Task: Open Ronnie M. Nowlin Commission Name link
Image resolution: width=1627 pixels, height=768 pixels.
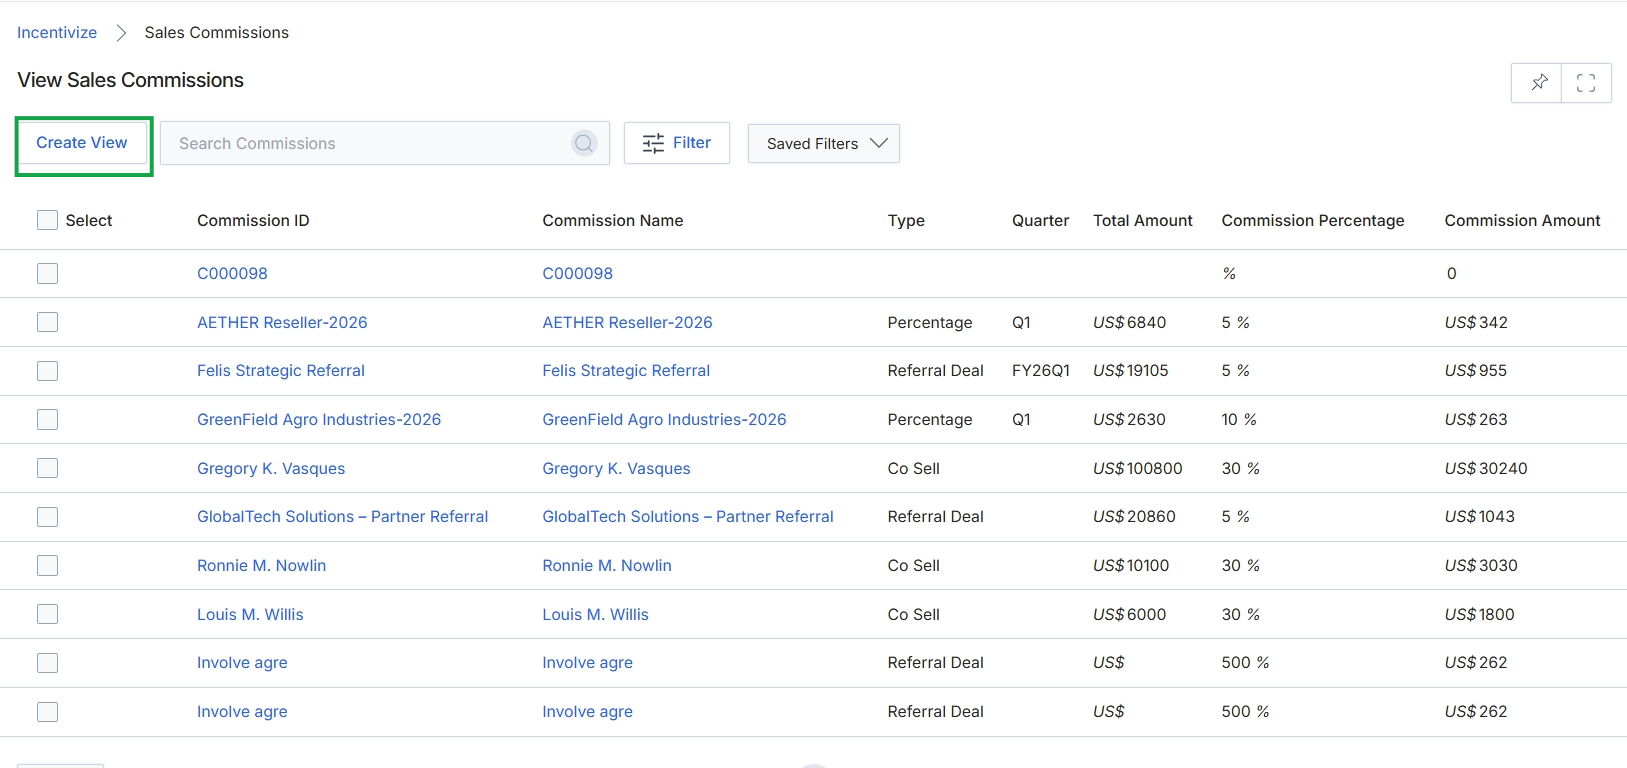Action: [607, 566]
